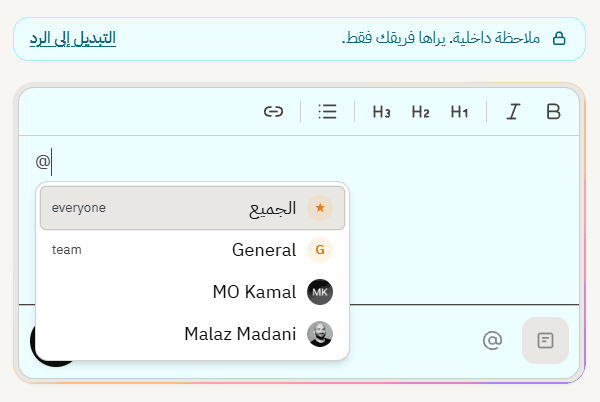Insert bulleted list from toolbar
This screenshot has width=600, height=402.
tap(328, 112)
